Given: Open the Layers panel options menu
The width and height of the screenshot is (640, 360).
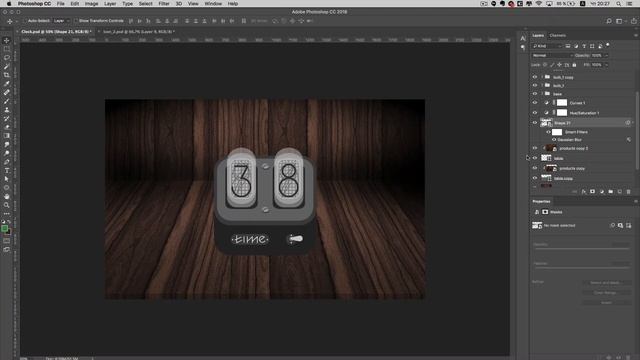Looking at the screenshot, I should click(x=636, y=36).
